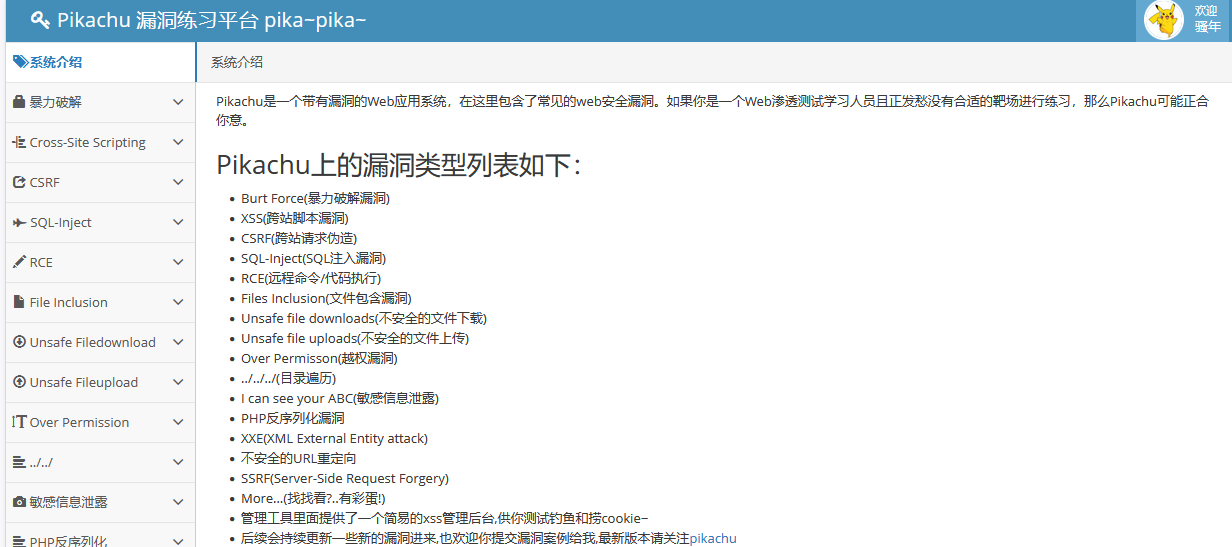Image resolution: width=1232 pixels, height=547 pixels.
Task: Open the Unsafe Fileupload menu label
Action: point(84,382)
